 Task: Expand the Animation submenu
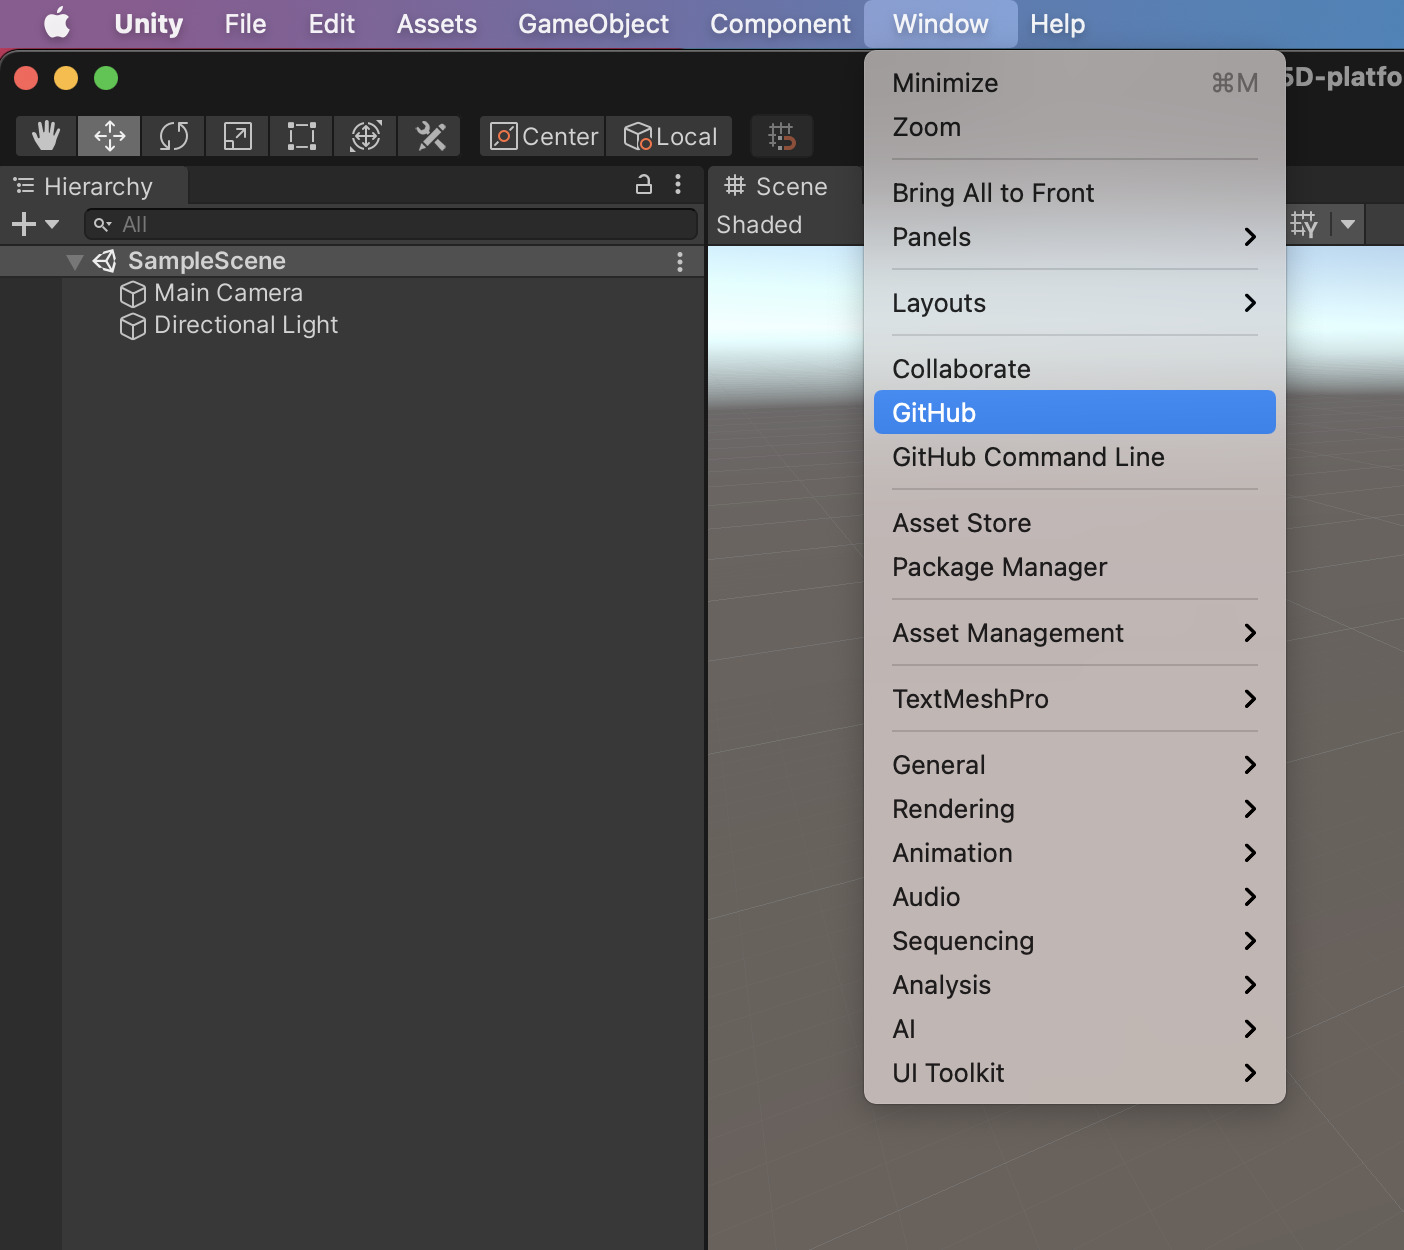[1074, 853]
